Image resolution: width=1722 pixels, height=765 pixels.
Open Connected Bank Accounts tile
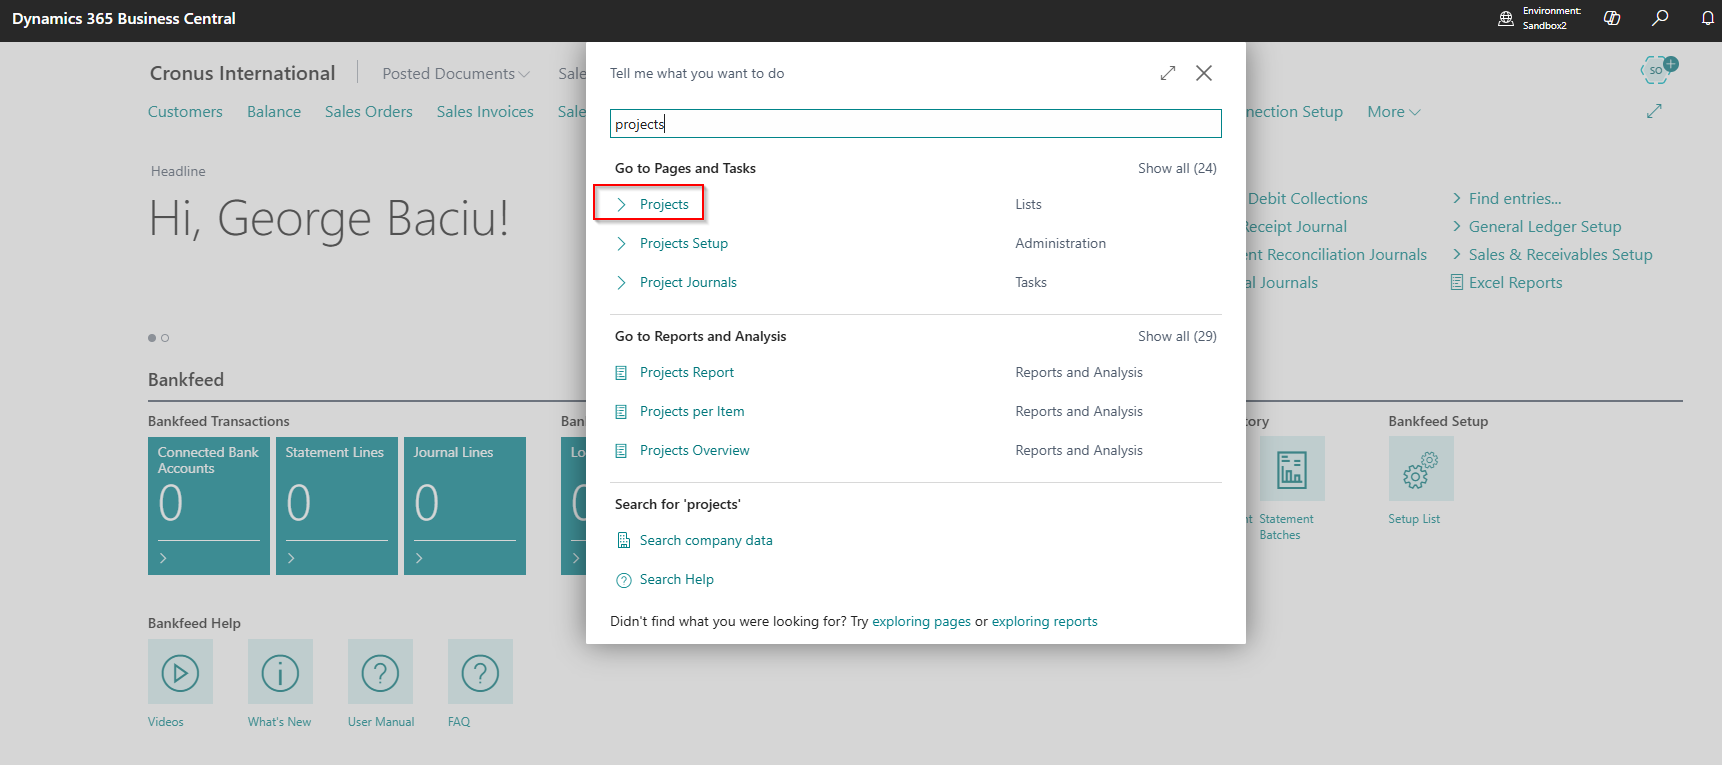click(209, 506)
